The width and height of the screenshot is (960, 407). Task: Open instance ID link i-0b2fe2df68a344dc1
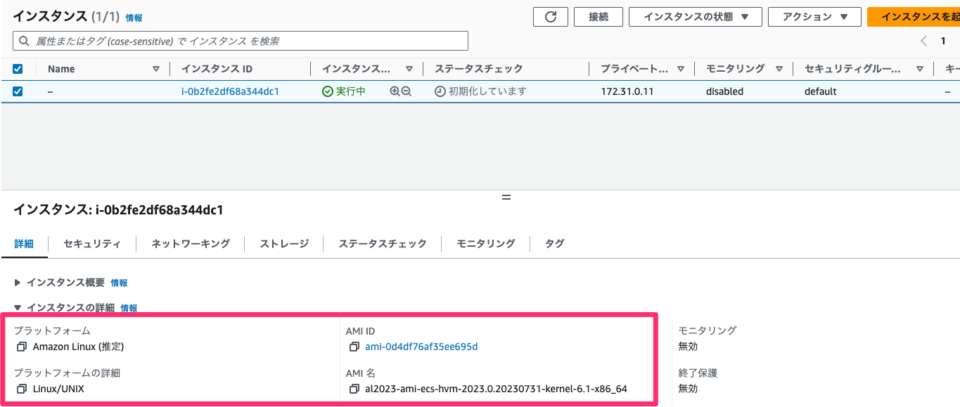pyautogui.click(x=230, y=92)
